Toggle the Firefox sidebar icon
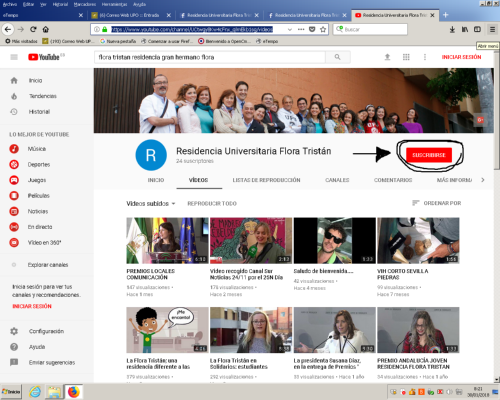Viewport: 500px width, 400px height. (477, 29)
